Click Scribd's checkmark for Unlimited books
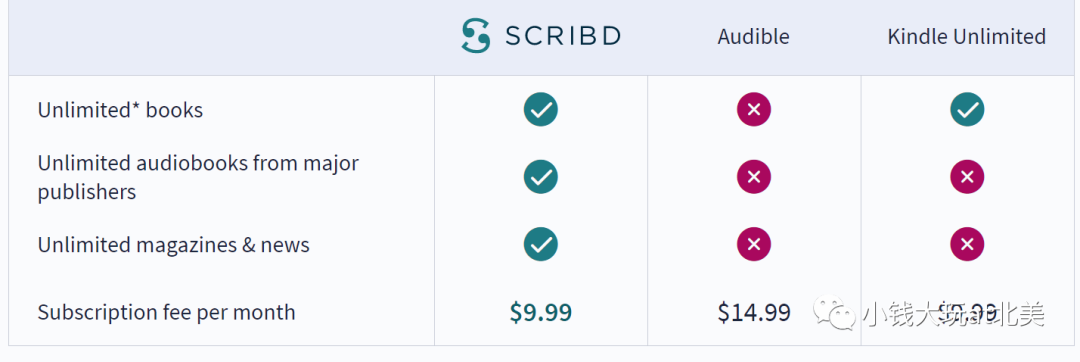This screenshot has width=1080, height=362. click(541, 109)
